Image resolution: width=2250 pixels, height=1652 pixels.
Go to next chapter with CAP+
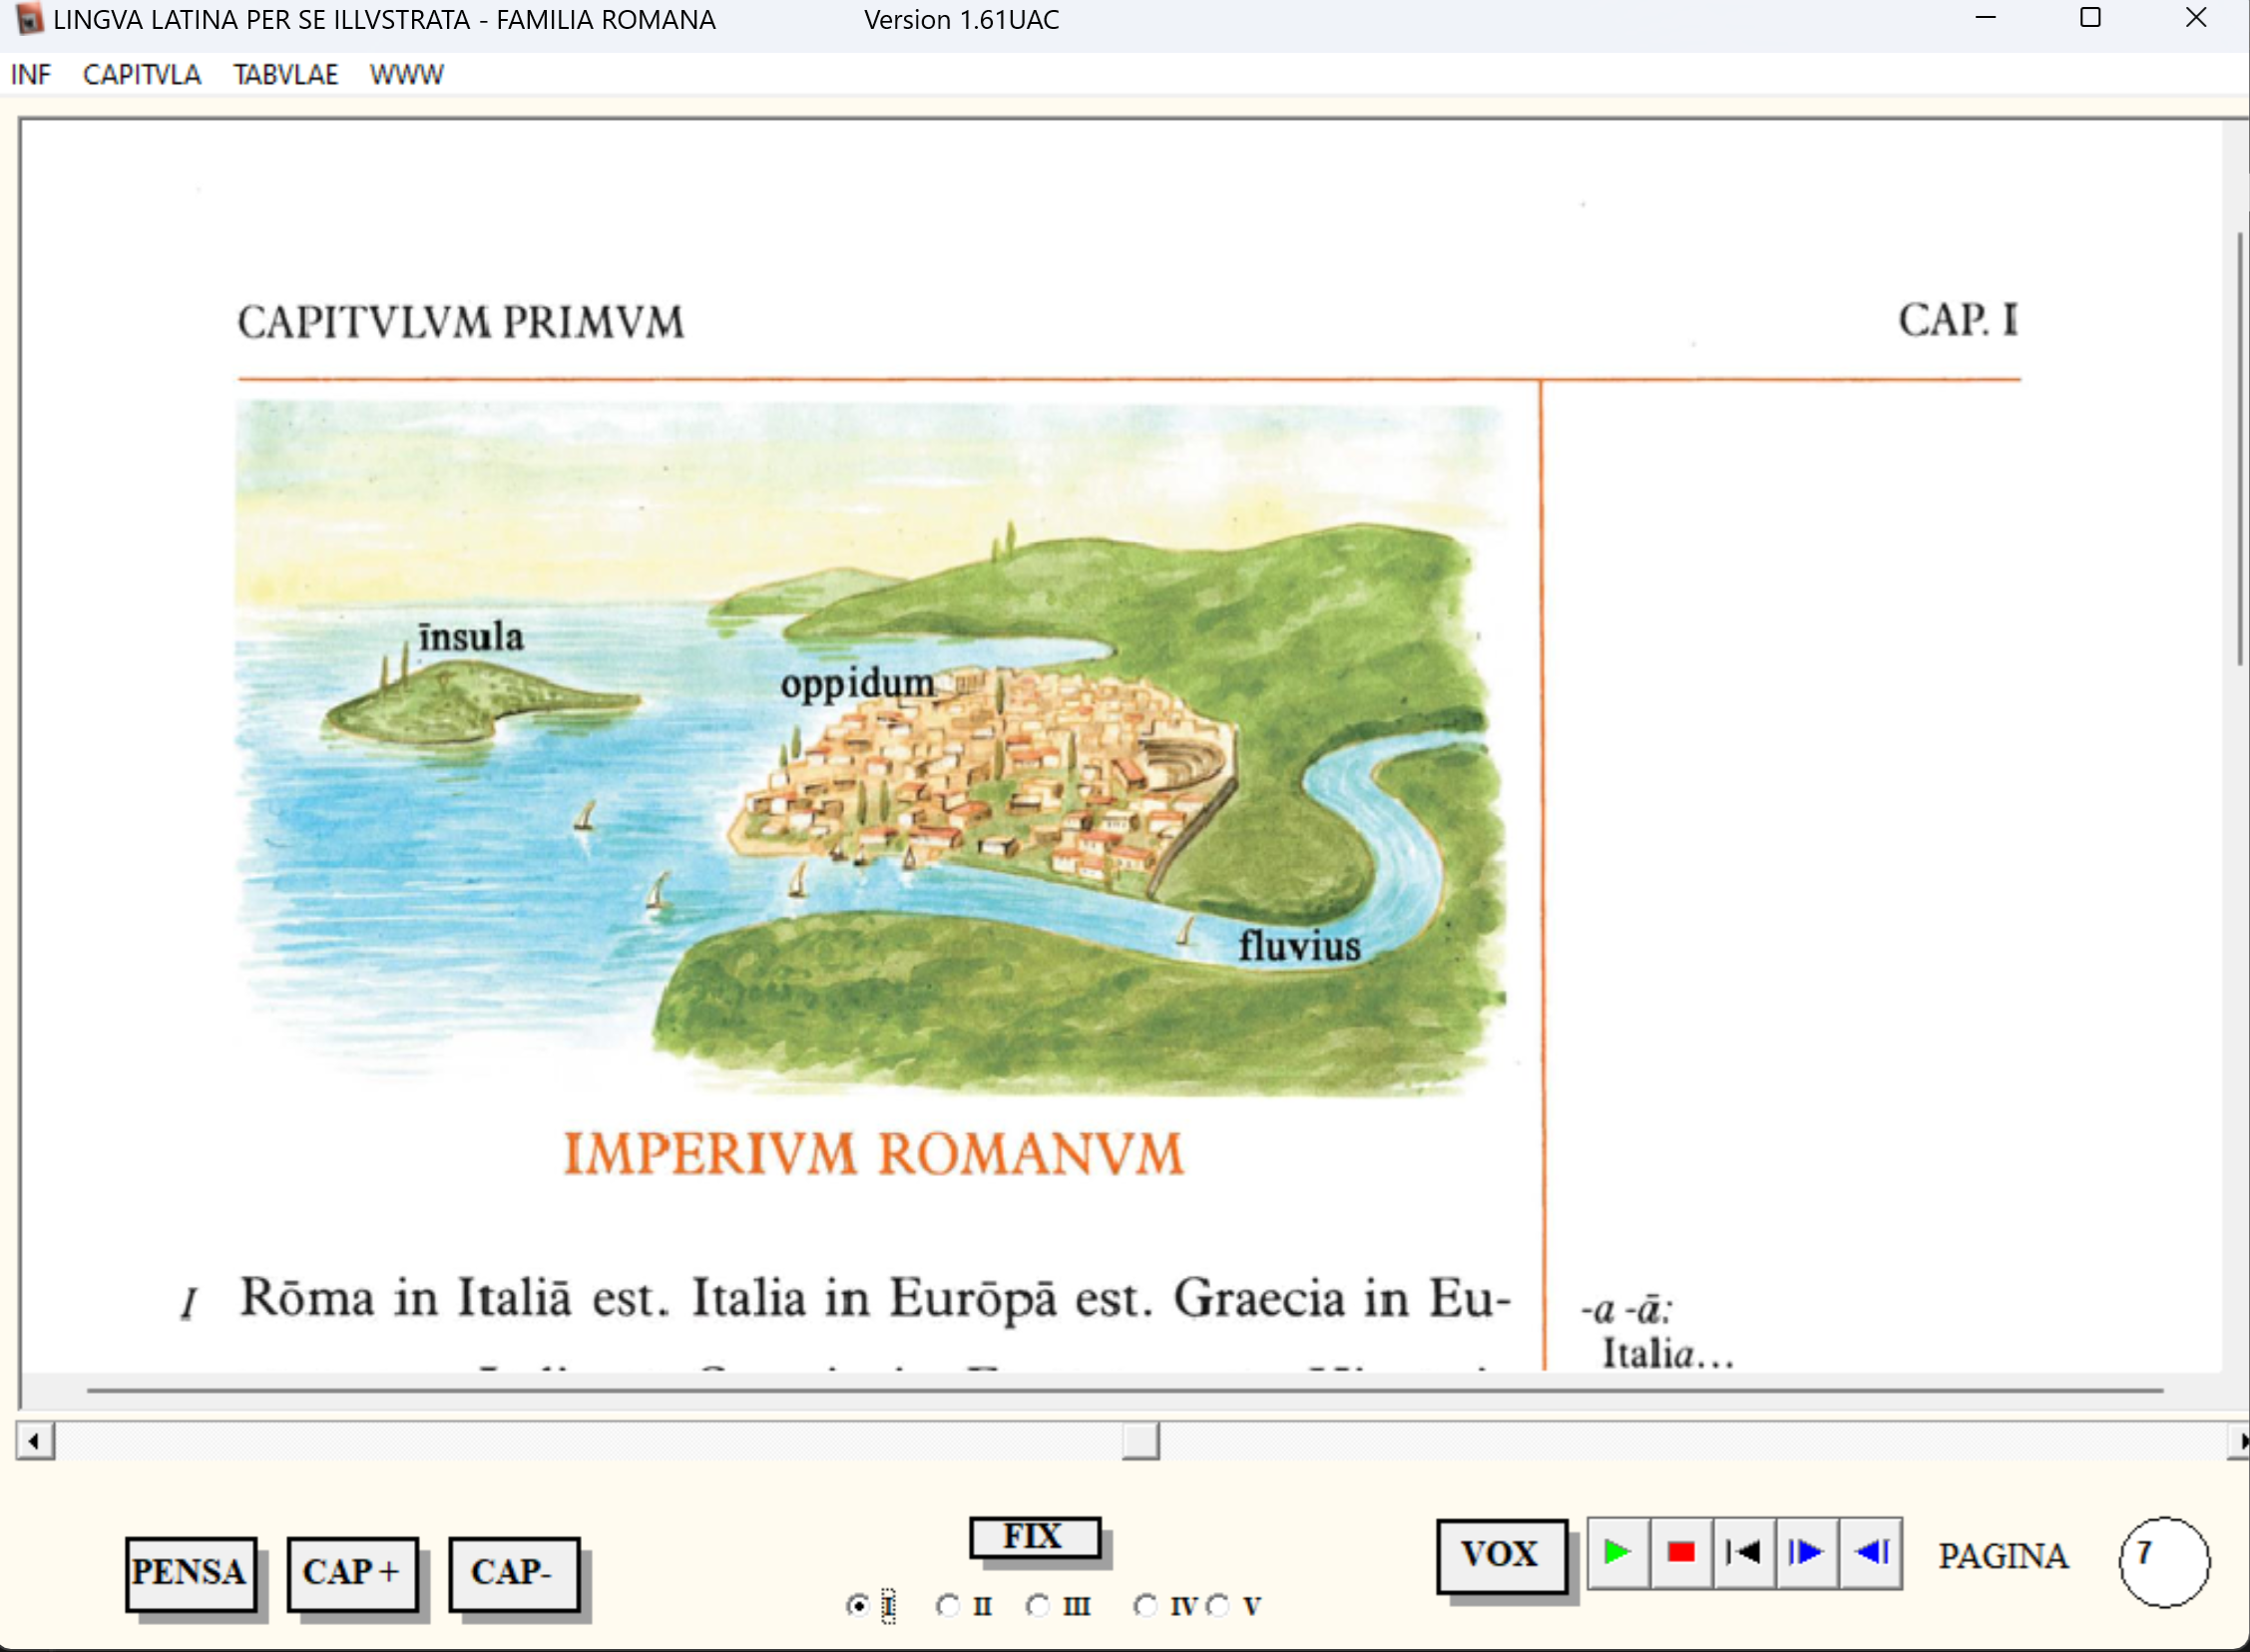pos(352,1573)
